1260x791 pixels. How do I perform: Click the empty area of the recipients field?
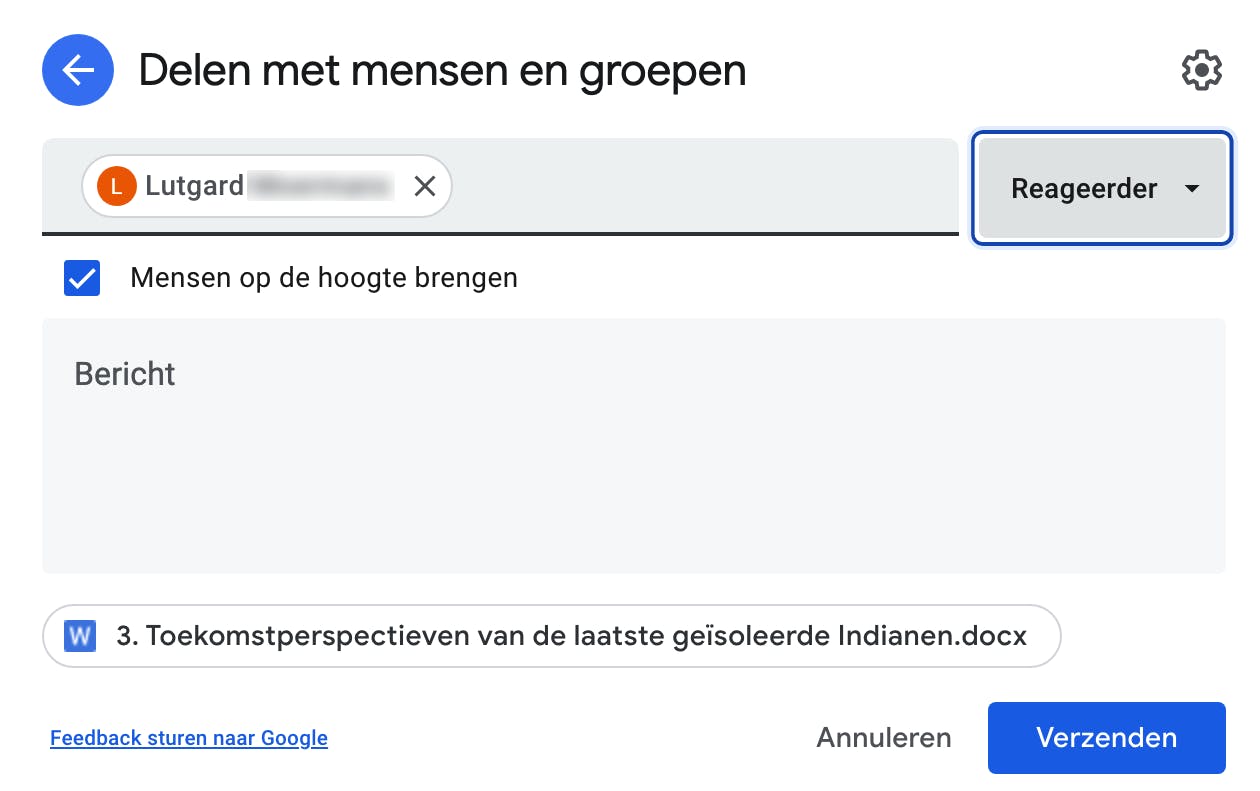coord(700,186)
